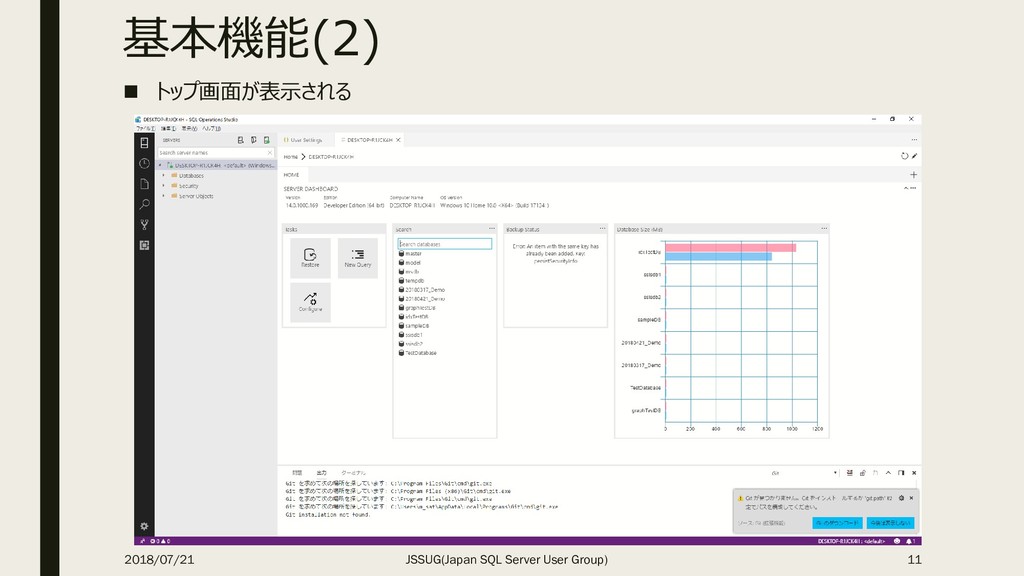The image size is (1024, 576).
Task: Open Task History clock icon in sidebar
Action: coord(144,163)
